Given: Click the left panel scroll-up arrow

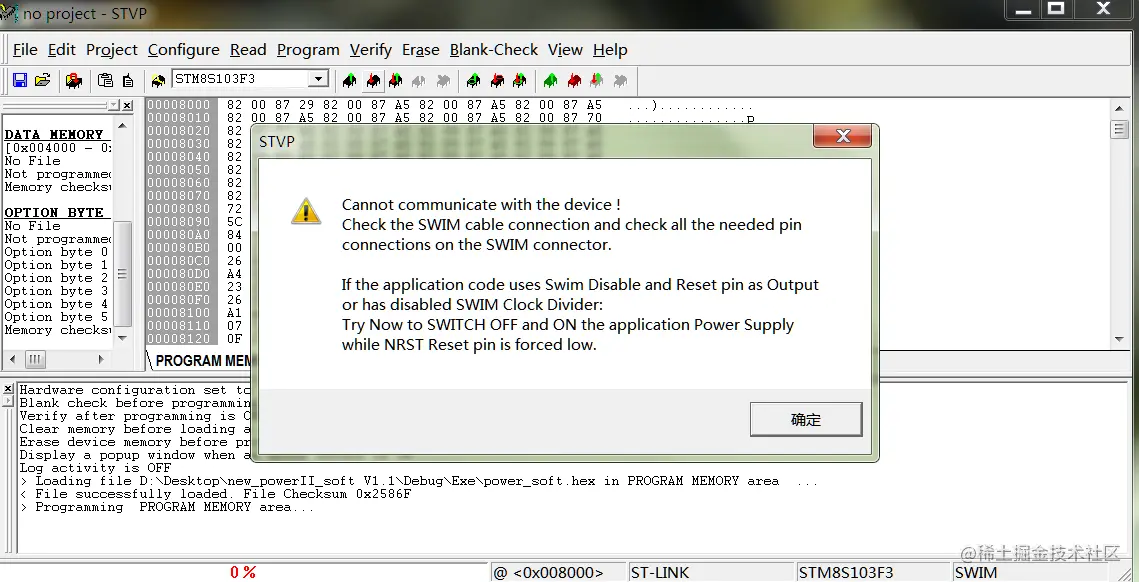Looking at the screenshot, I should (122, 126).
